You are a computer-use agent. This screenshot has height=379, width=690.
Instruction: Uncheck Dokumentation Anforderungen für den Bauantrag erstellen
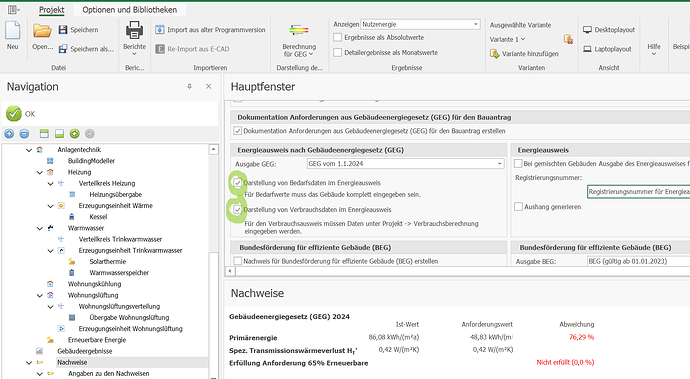click(238, 131)
